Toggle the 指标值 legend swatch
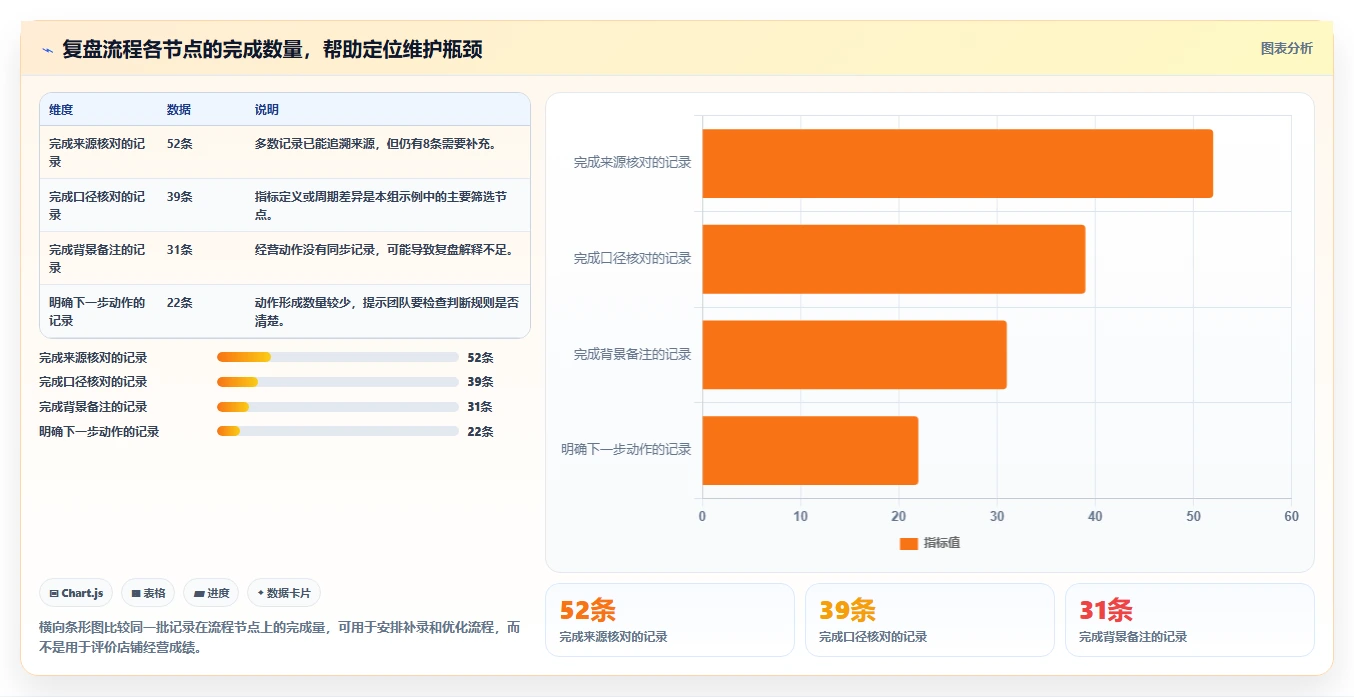Image resolution: width=1354 pixels, height=697 pixels. click(x=908, y=543)
